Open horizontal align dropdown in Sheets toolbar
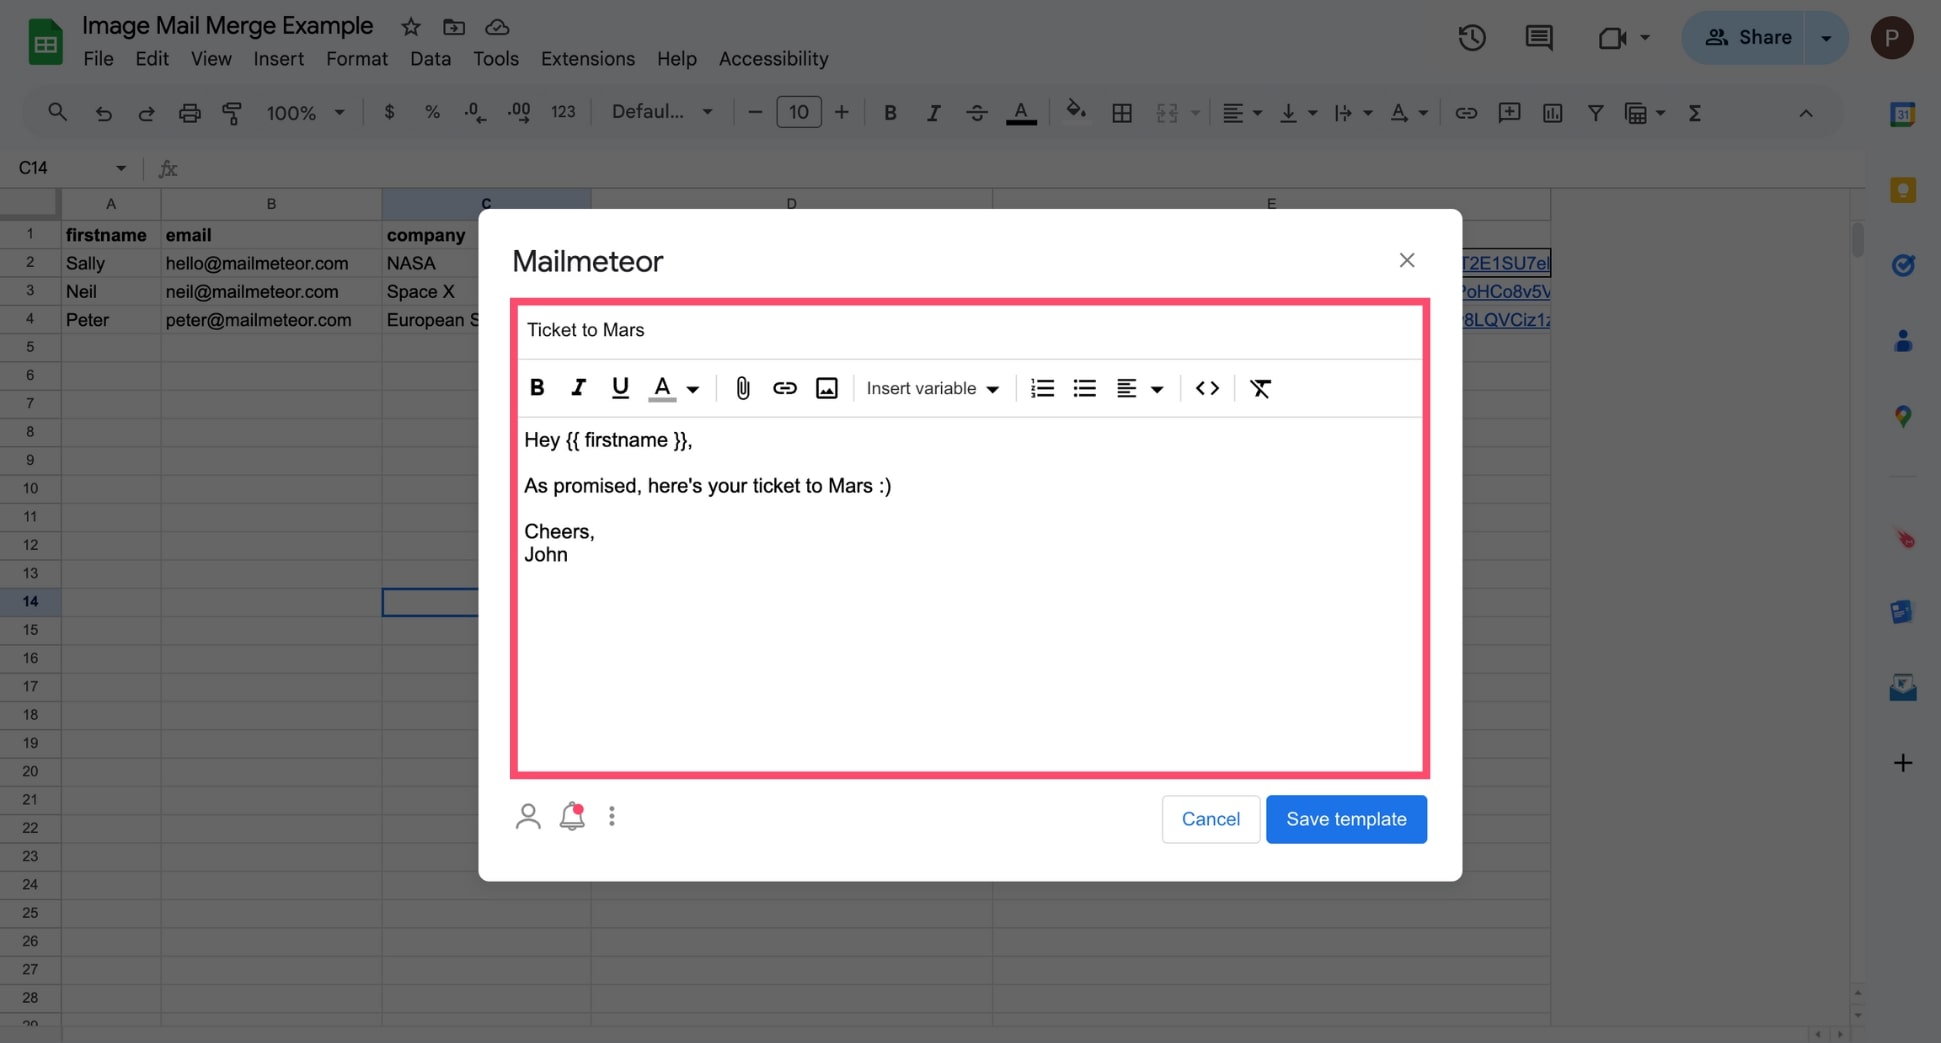This screenshot has height=1043, width=1941. pyautogui.click(x=1242, y=113)
